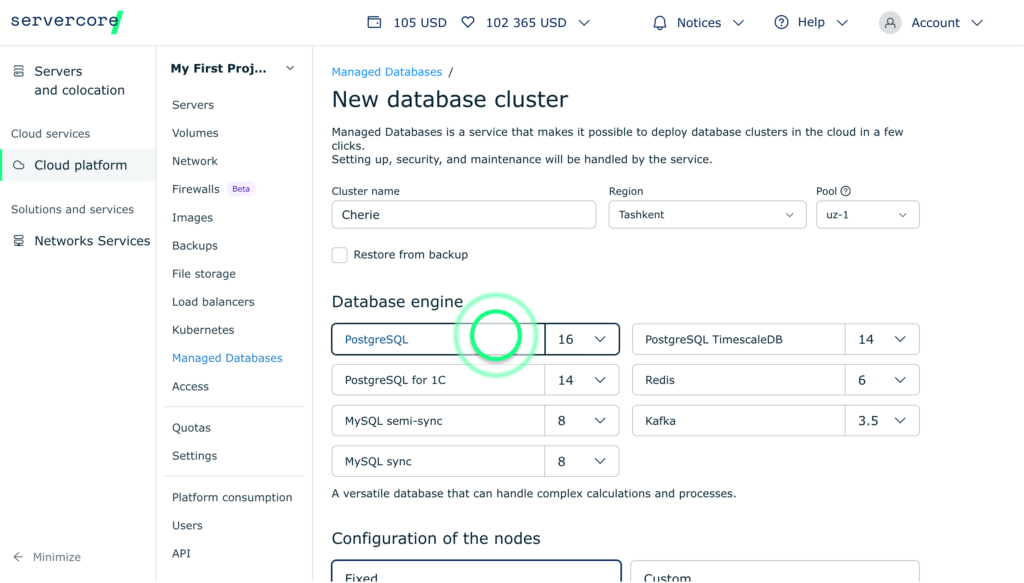Select the Redis database engine

pyautogui.click(x=738, y=380)
